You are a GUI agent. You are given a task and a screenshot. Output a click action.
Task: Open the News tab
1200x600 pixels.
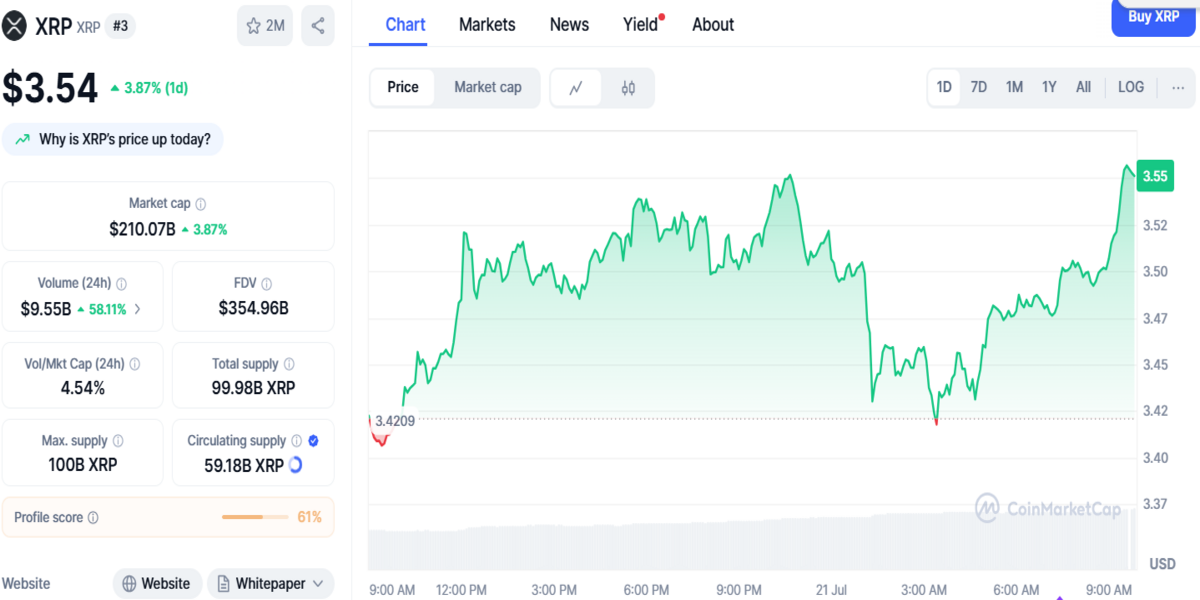tap(569, 25)
